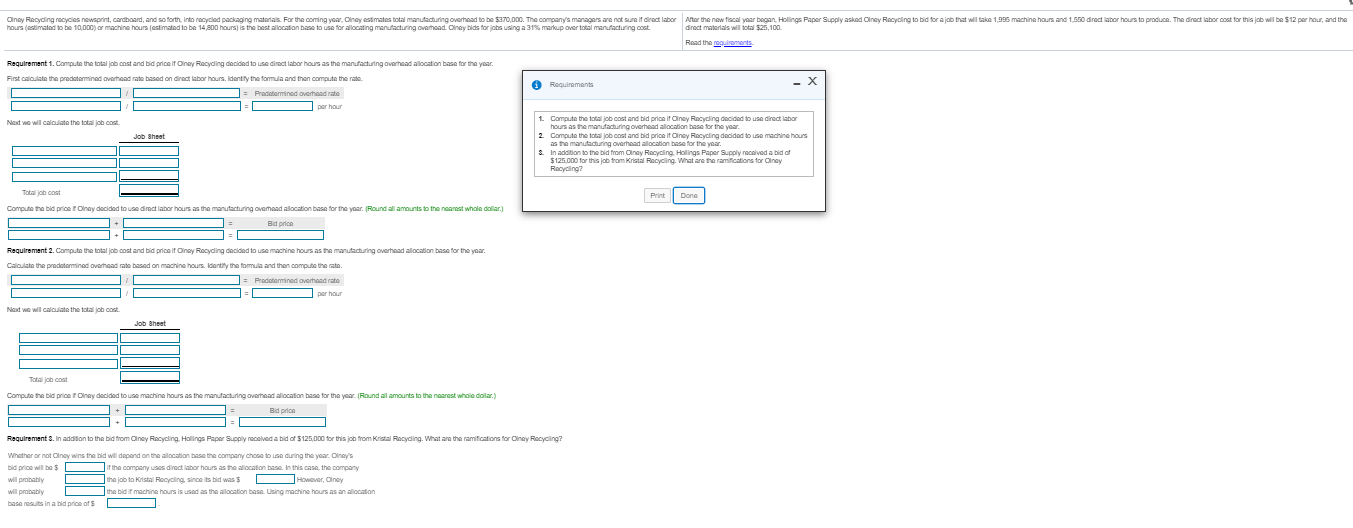Click 'Bid price' label in Requirement 2 formula
1353x528 pixels.
coord(282,410)
